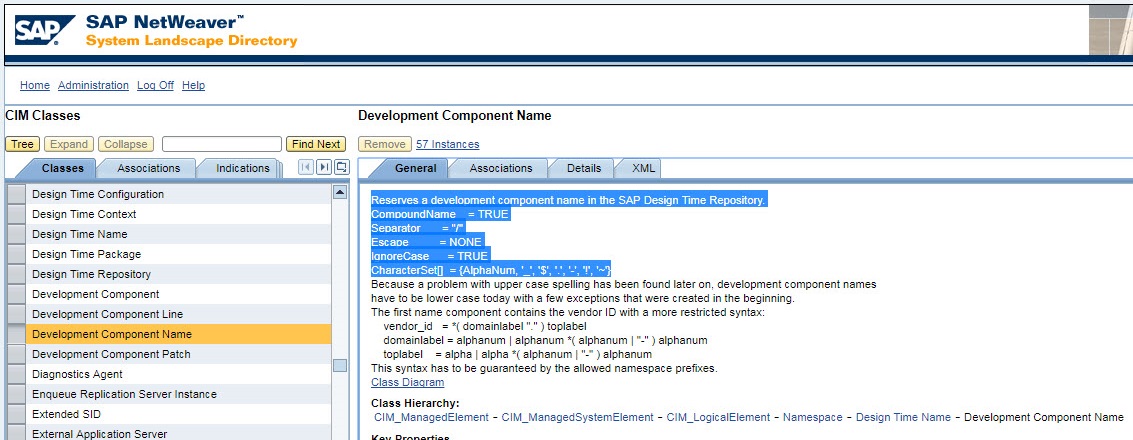Select the General tab
Image resolution: width=1133 pixels, height=440 pixels.
click(x=415, y=168)
